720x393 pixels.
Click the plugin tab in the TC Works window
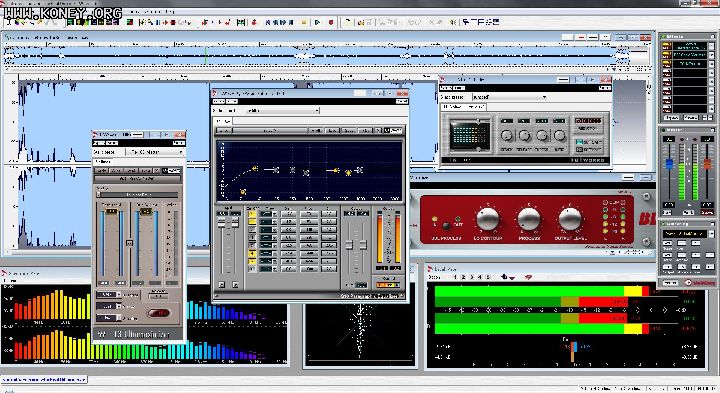pos(463,107)
